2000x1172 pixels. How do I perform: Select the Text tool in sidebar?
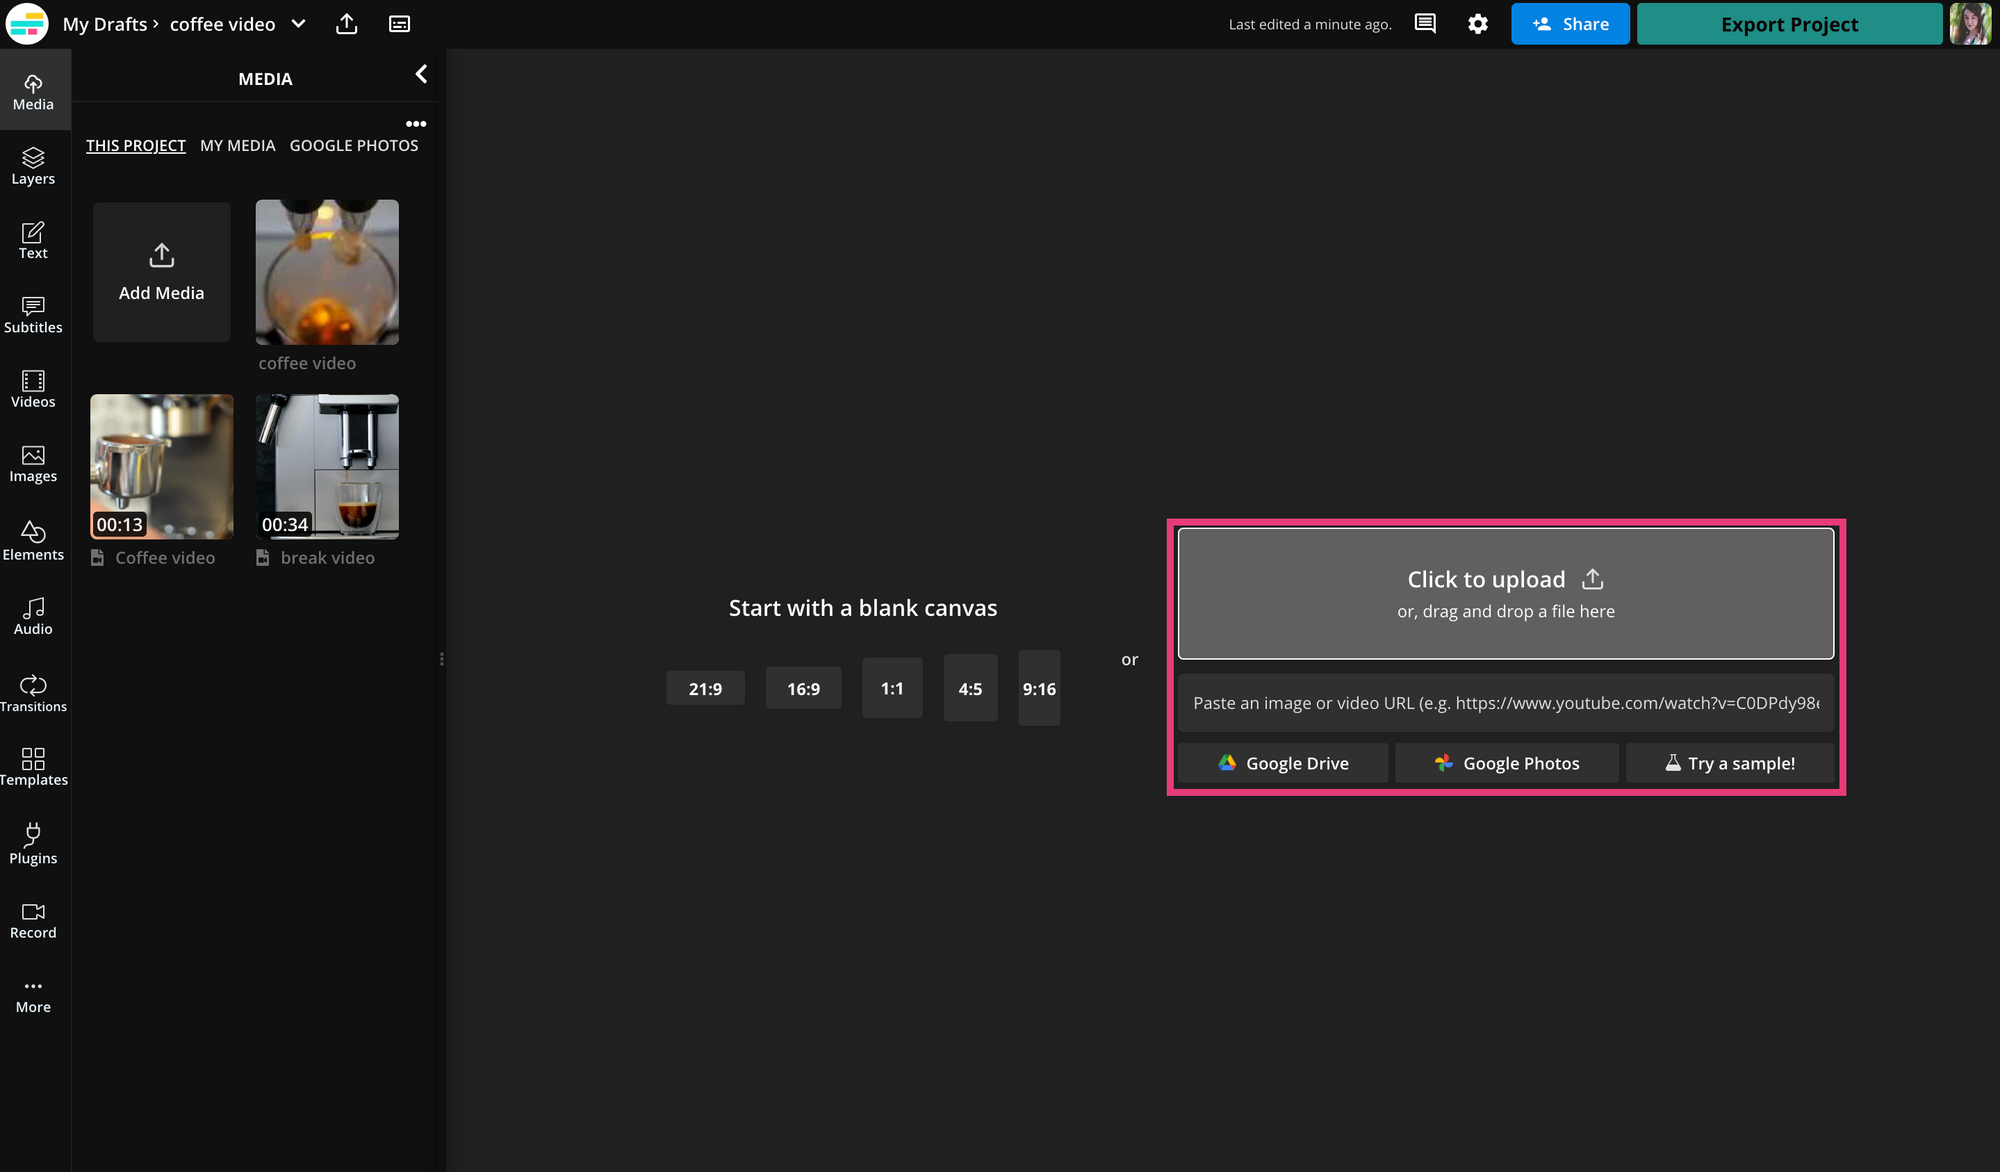33,240
